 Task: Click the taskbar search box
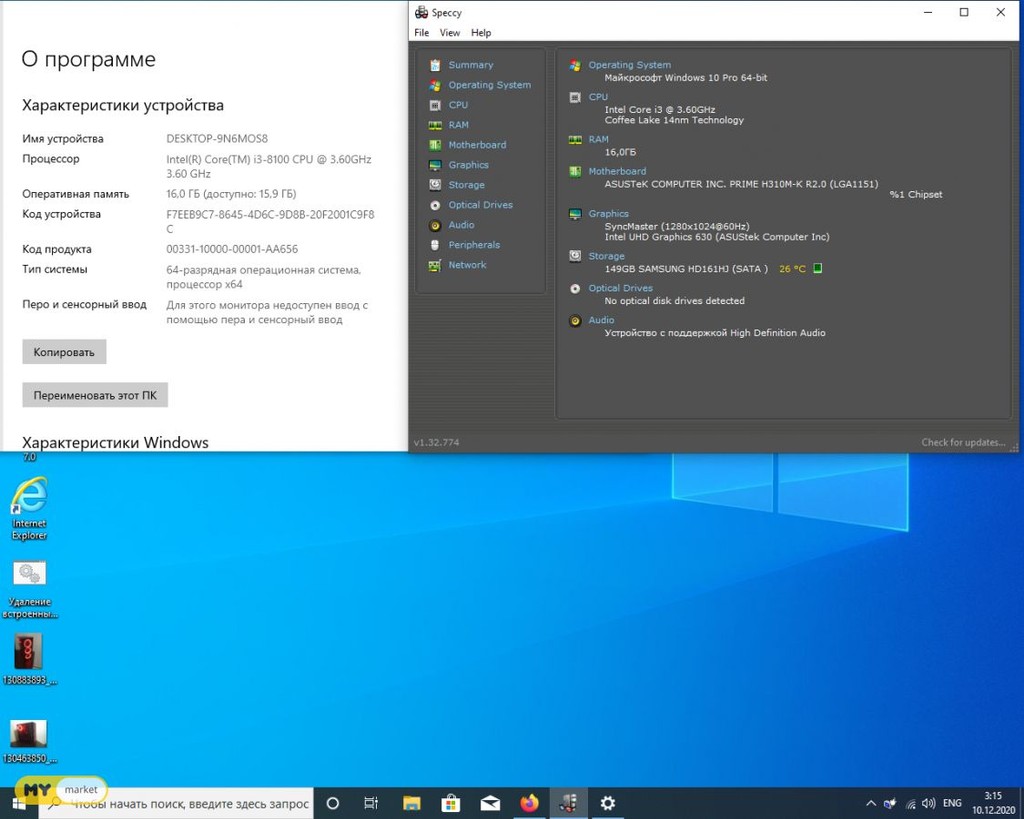[176, 803]
